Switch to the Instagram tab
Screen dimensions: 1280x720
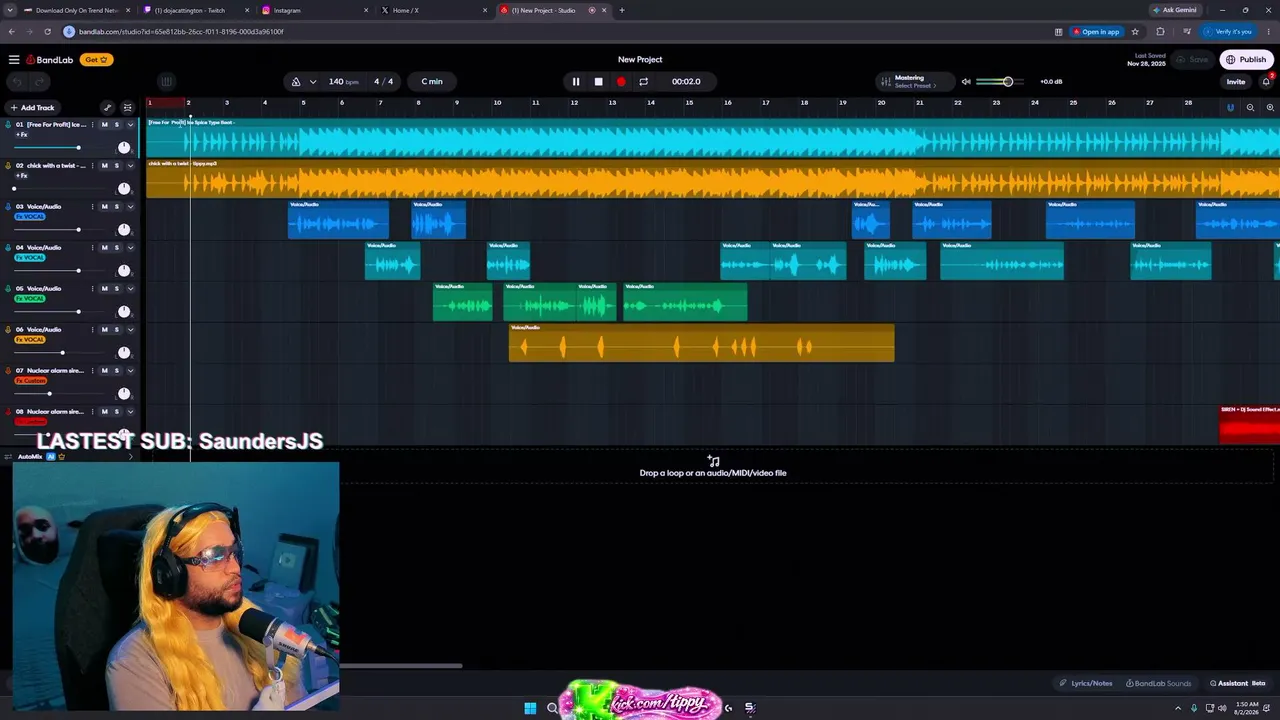[x=313, y=10]
